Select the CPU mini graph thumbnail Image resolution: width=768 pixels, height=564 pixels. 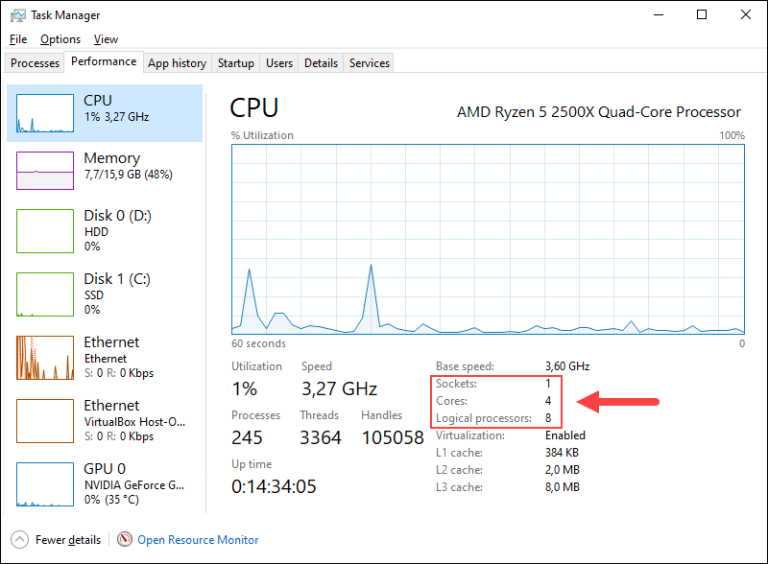coord(45,114)
